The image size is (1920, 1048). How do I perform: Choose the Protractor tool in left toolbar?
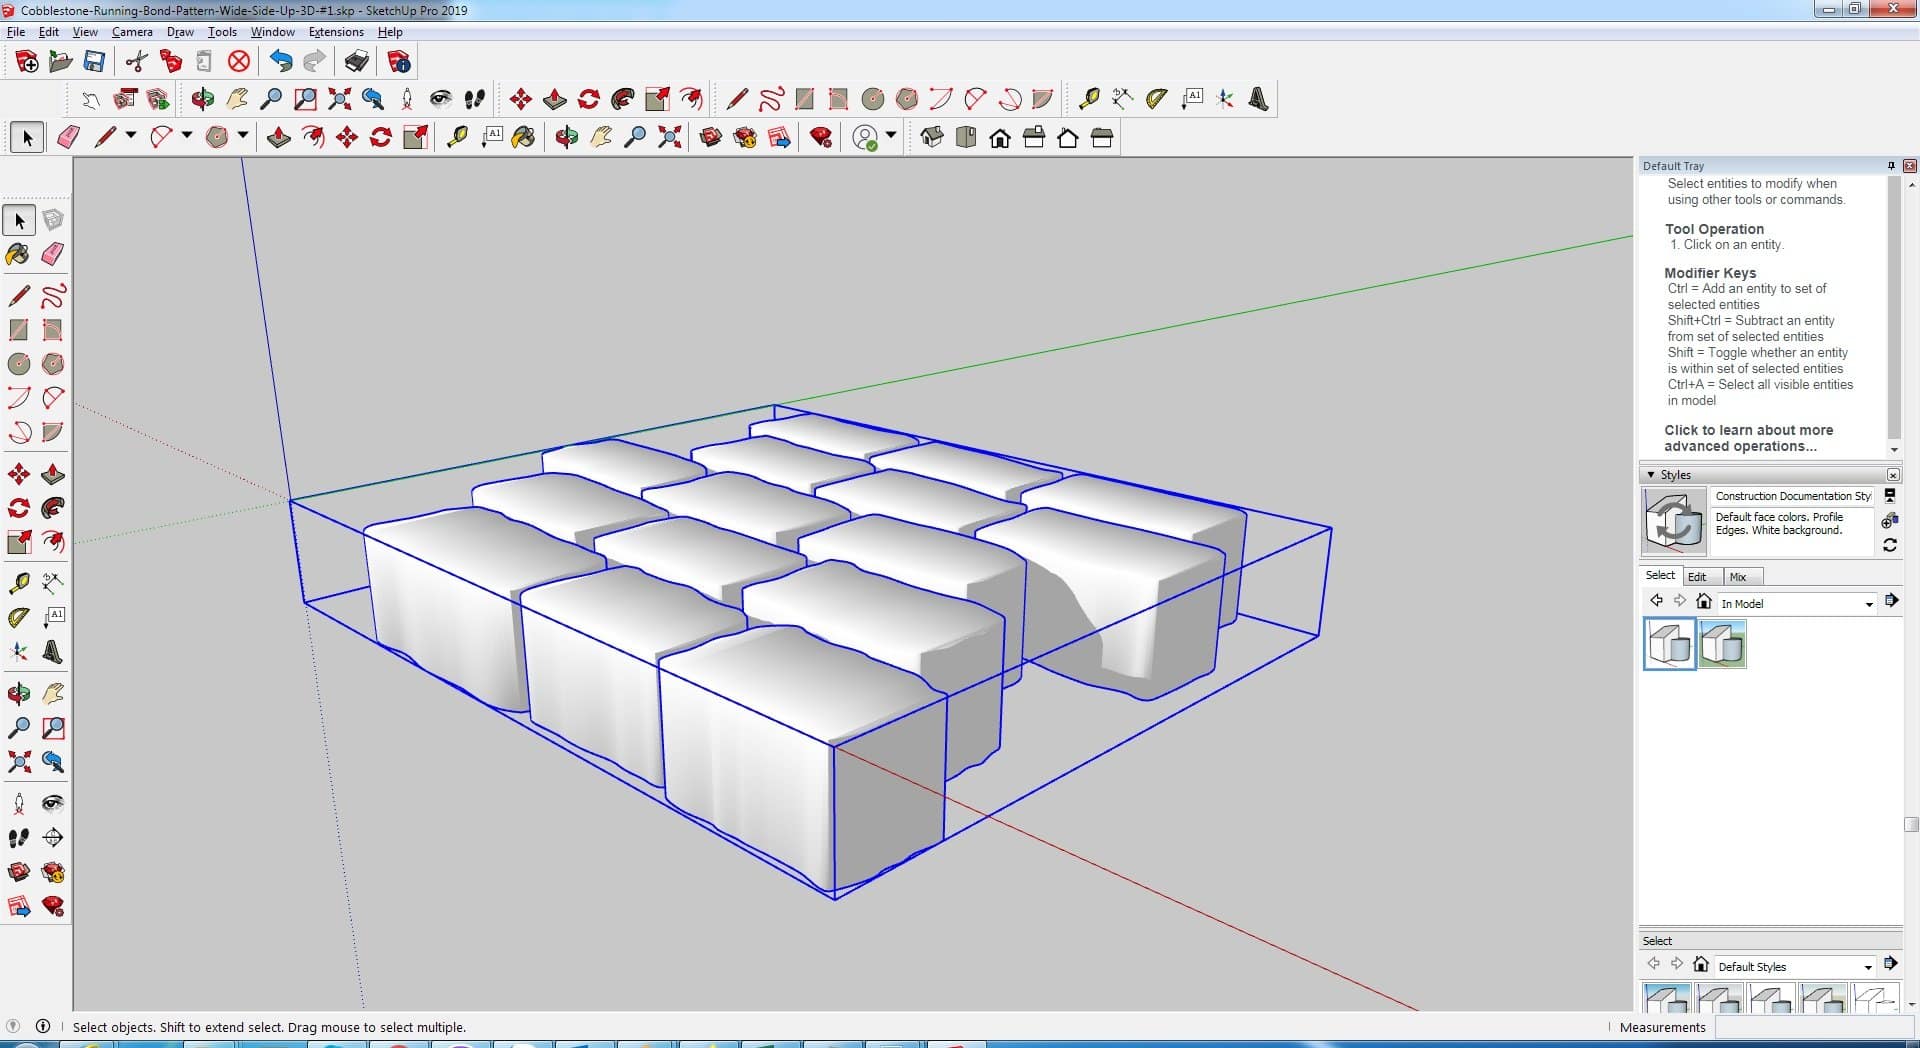click(18, 617)
